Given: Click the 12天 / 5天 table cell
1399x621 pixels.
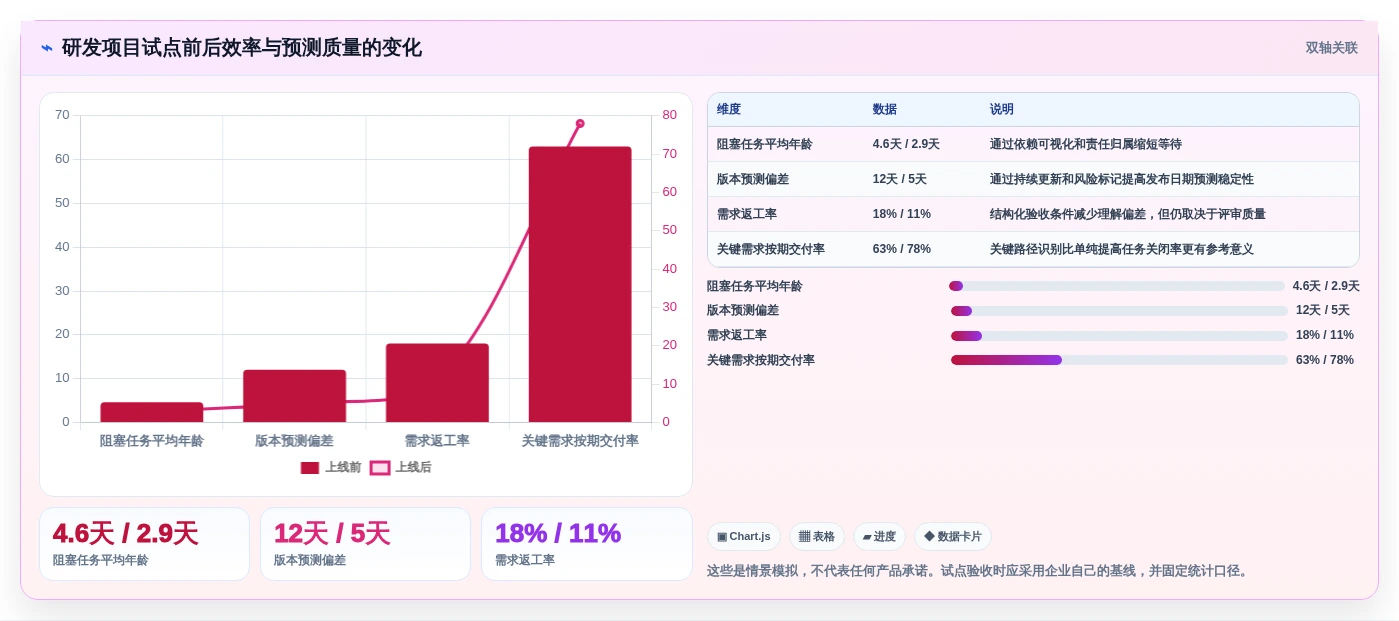Looking at the screenshot, I should tap(900, 179).
